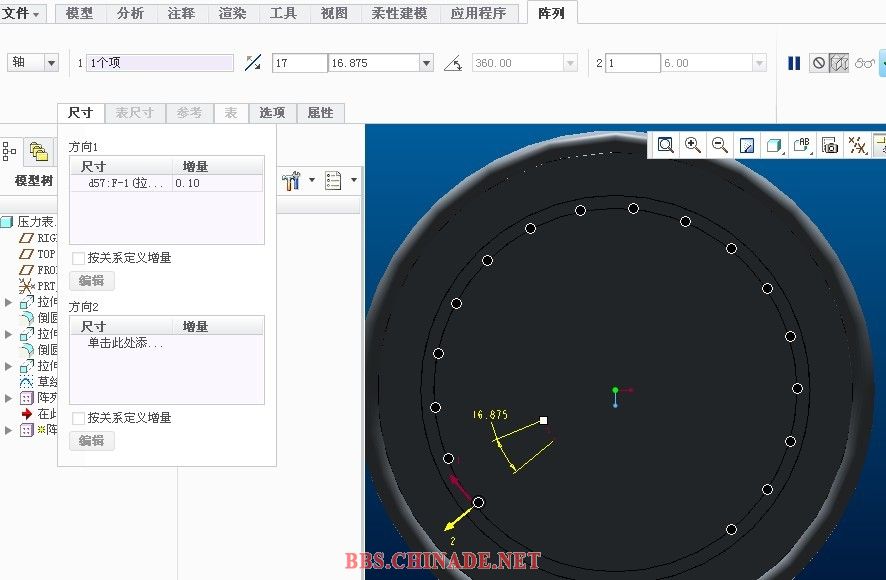Viewport: 886px width, 580px height.
Task: Open the 属性 properties panel tab
Action: pyautogui.click(x=320, y=112)
